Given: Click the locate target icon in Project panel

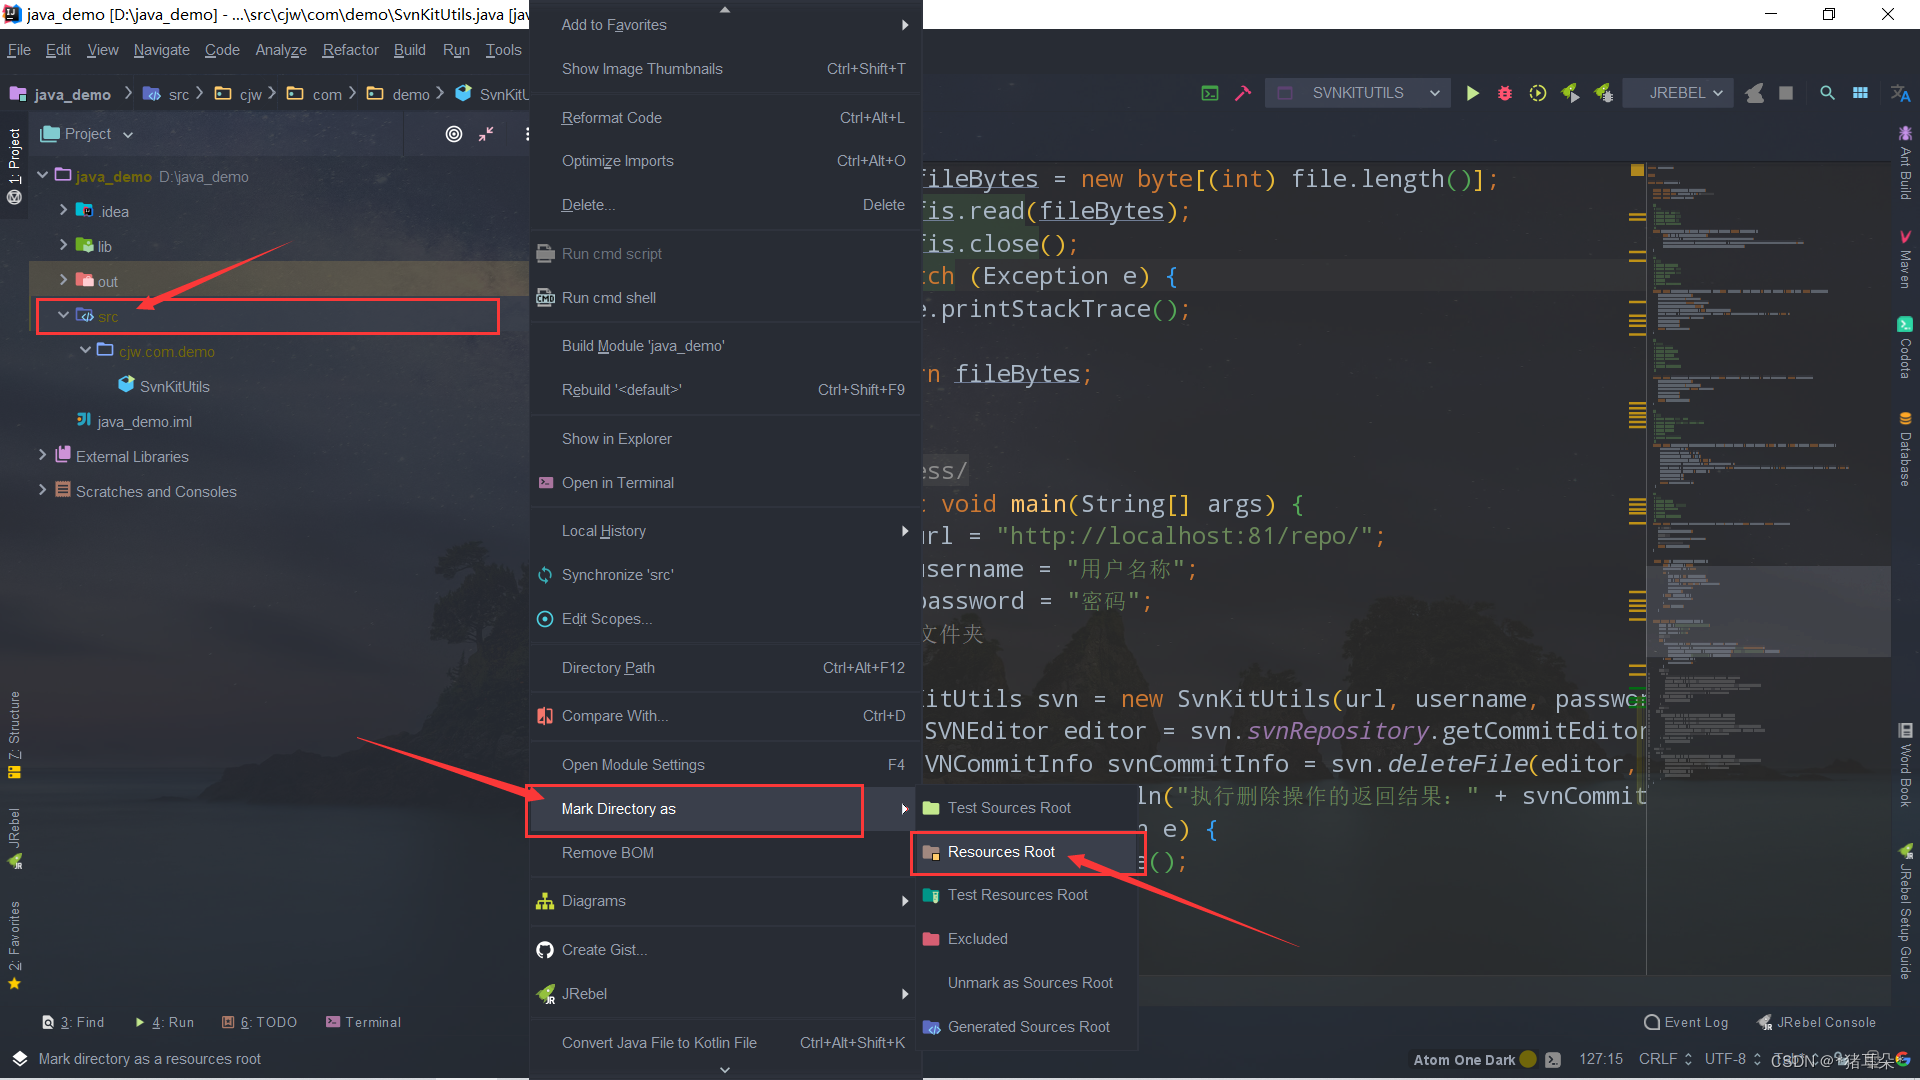Looking at the screenshot, I should tap(454, 134).
